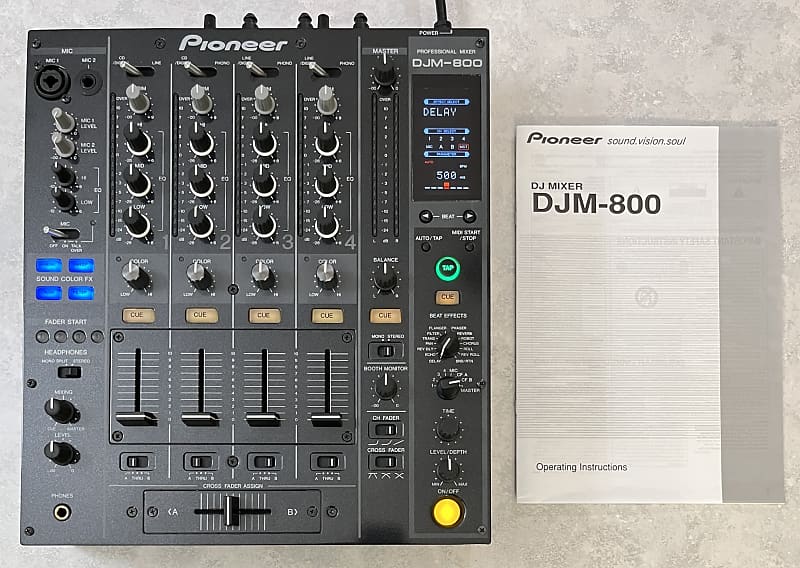
Task: Point to the PHONES headphone jack
Action: 62,512
